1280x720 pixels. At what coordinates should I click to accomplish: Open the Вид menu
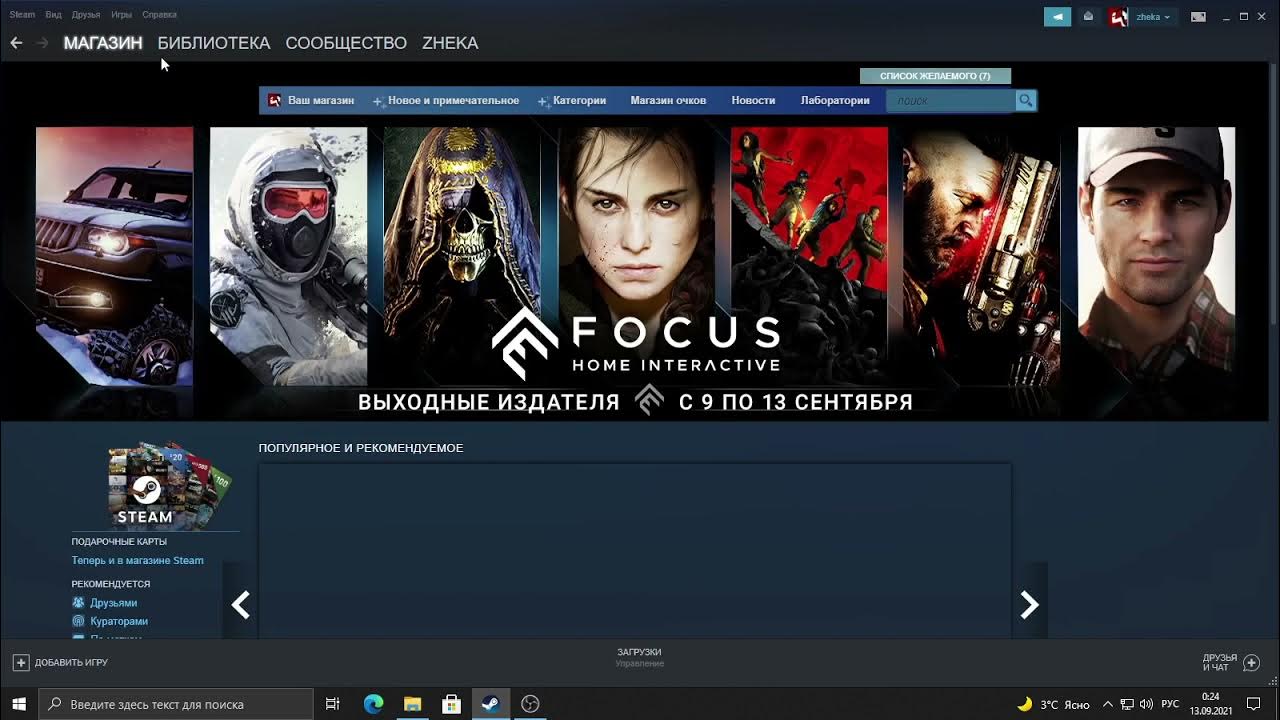(53, 15)
